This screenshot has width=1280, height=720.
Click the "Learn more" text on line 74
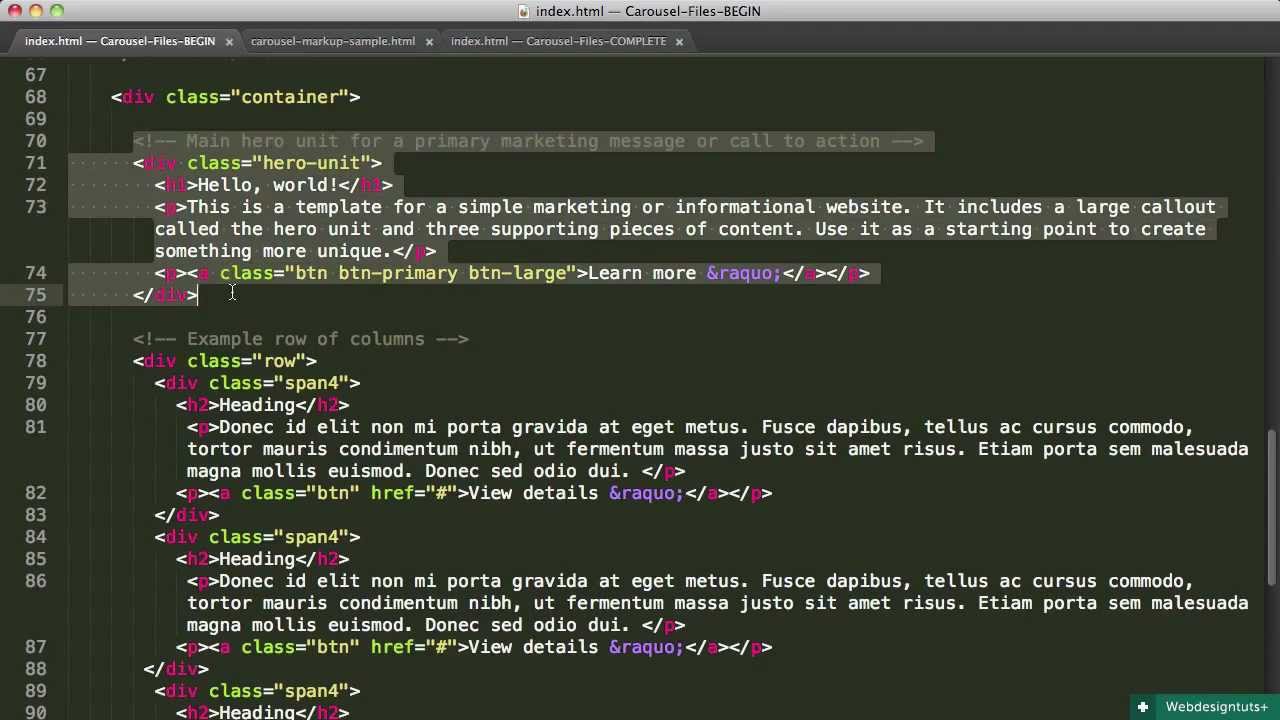pos(642,273)
